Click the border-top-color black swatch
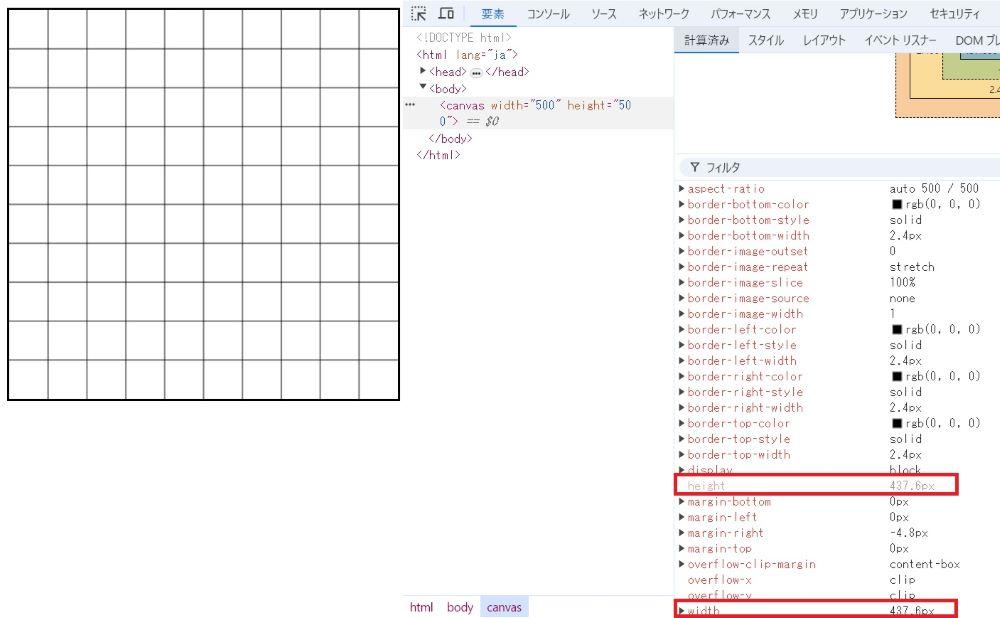 click(897, 423)
